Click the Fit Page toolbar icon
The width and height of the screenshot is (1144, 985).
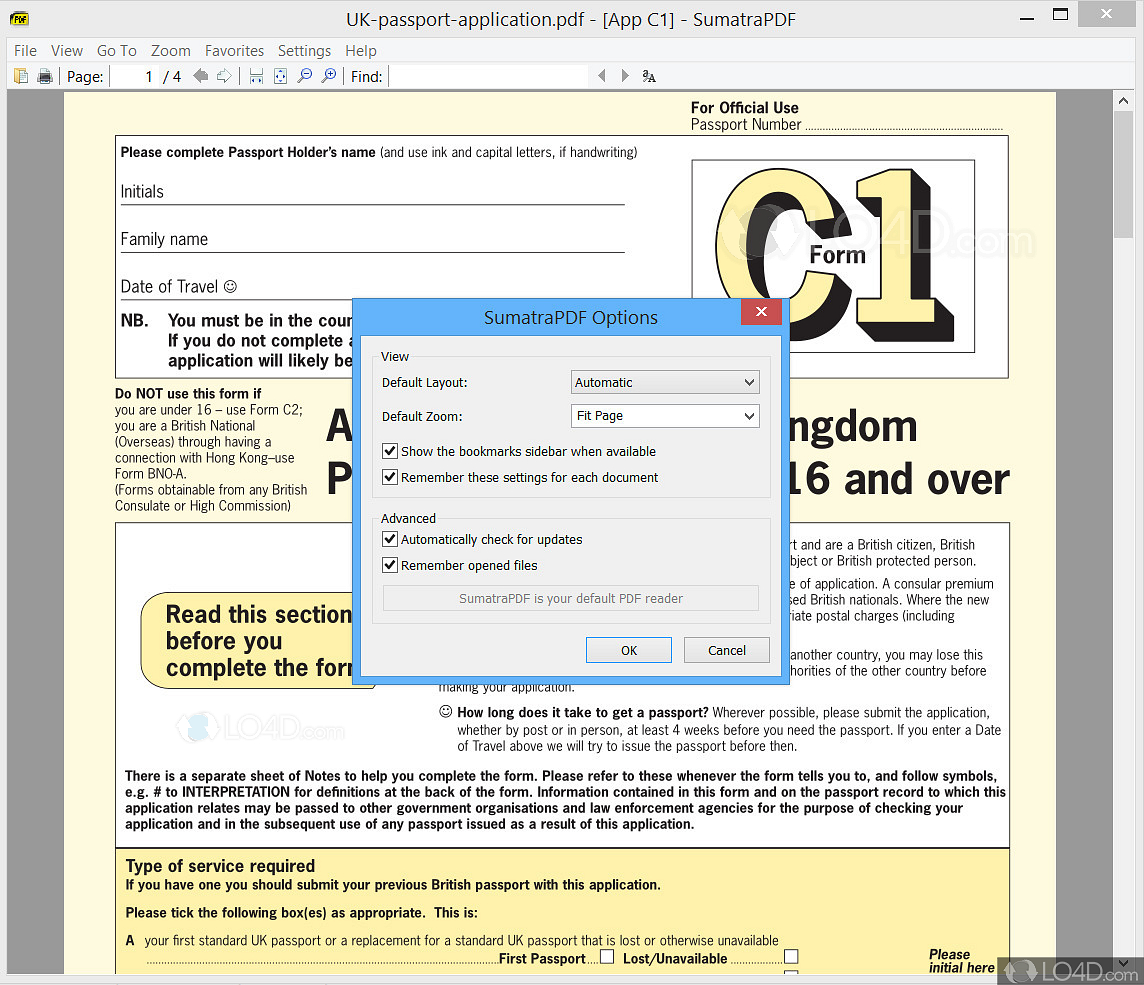280,76
